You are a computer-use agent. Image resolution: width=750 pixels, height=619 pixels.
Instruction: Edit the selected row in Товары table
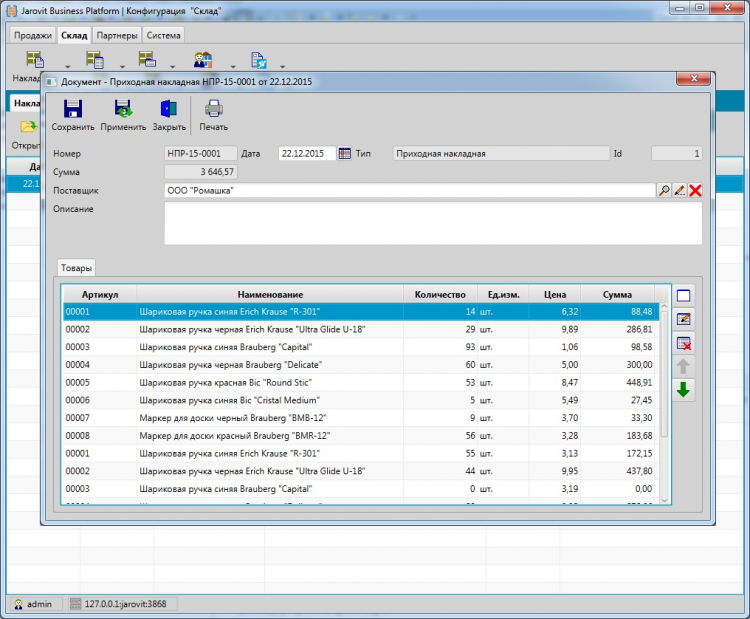684,319
